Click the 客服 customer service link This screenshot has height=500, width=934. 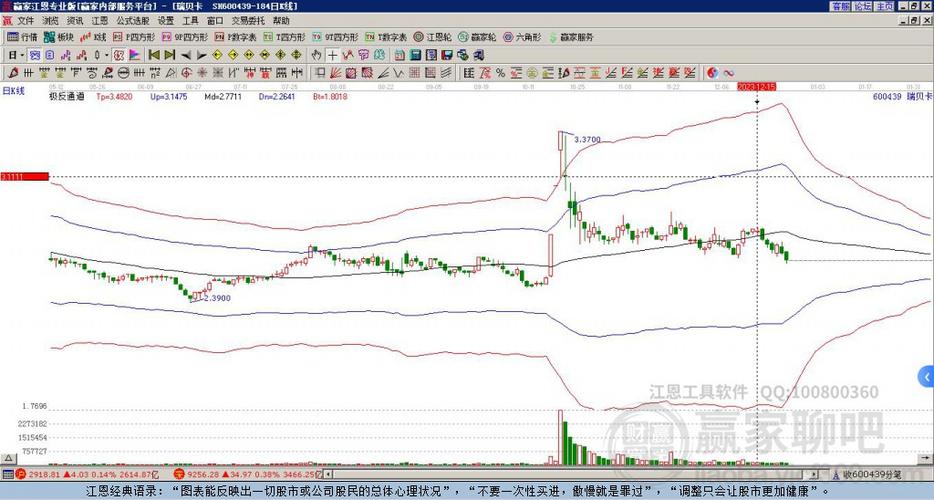[x=840, y=6]
